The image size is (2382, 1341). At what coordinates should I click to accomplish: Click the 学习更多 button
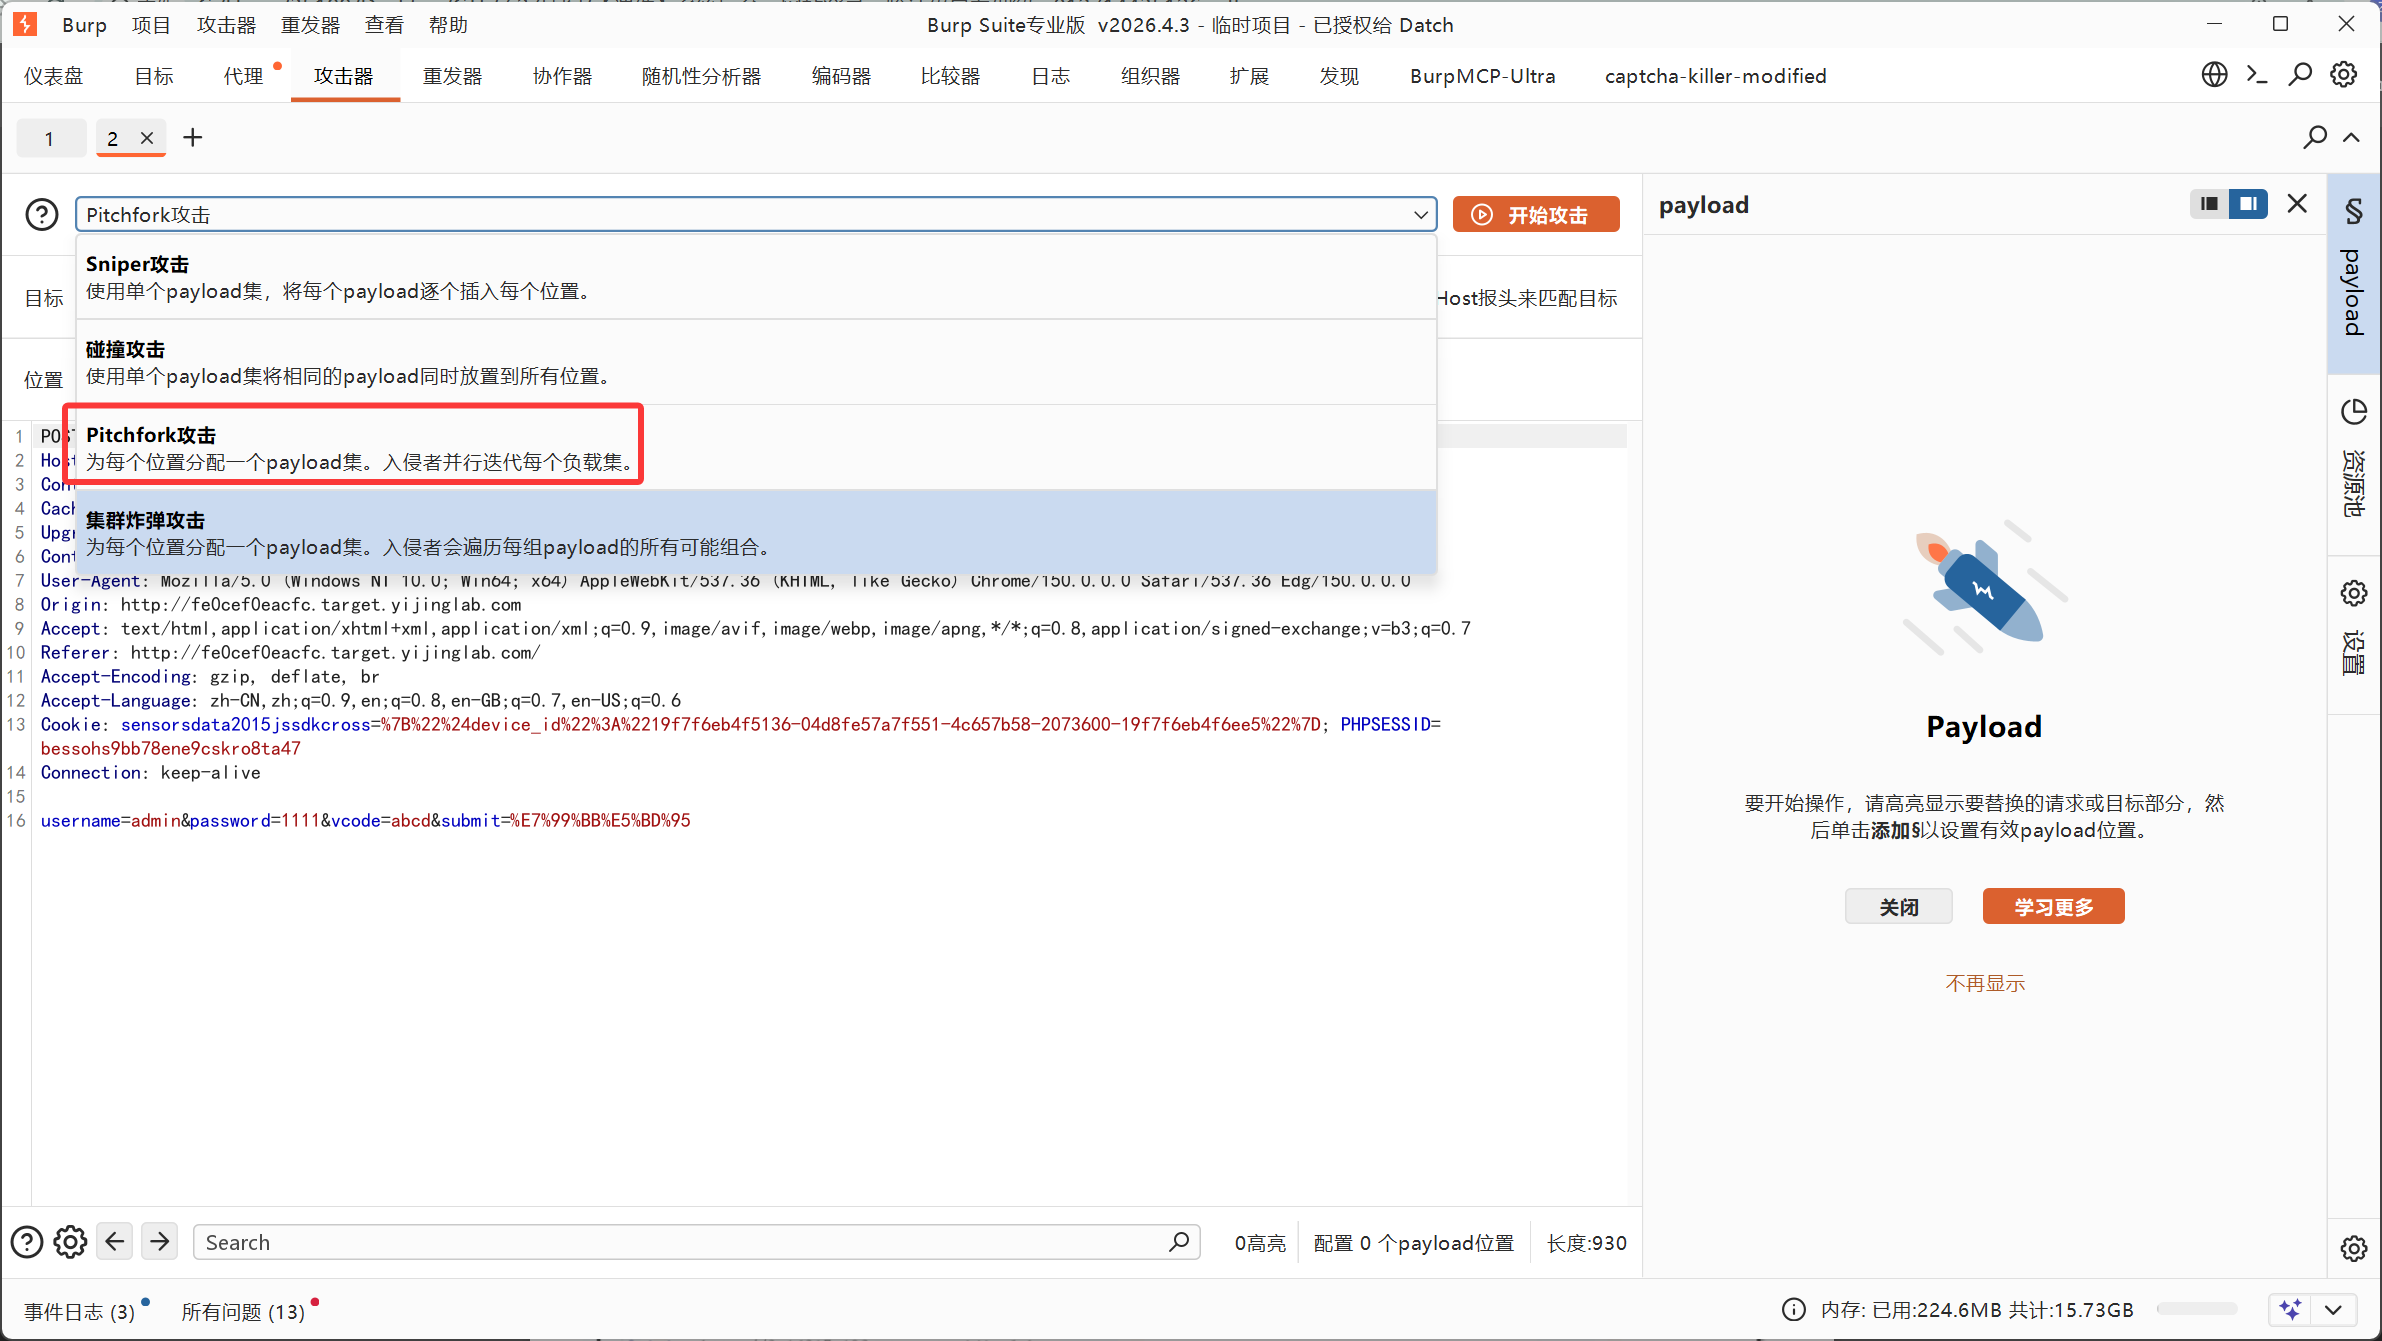[2053, 906]
